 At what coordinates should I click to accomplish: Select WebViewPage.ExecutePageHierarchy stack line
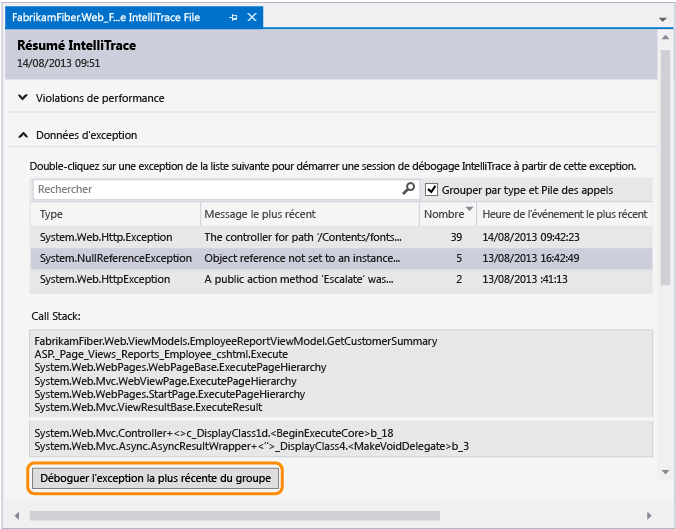tap(166, 381)
